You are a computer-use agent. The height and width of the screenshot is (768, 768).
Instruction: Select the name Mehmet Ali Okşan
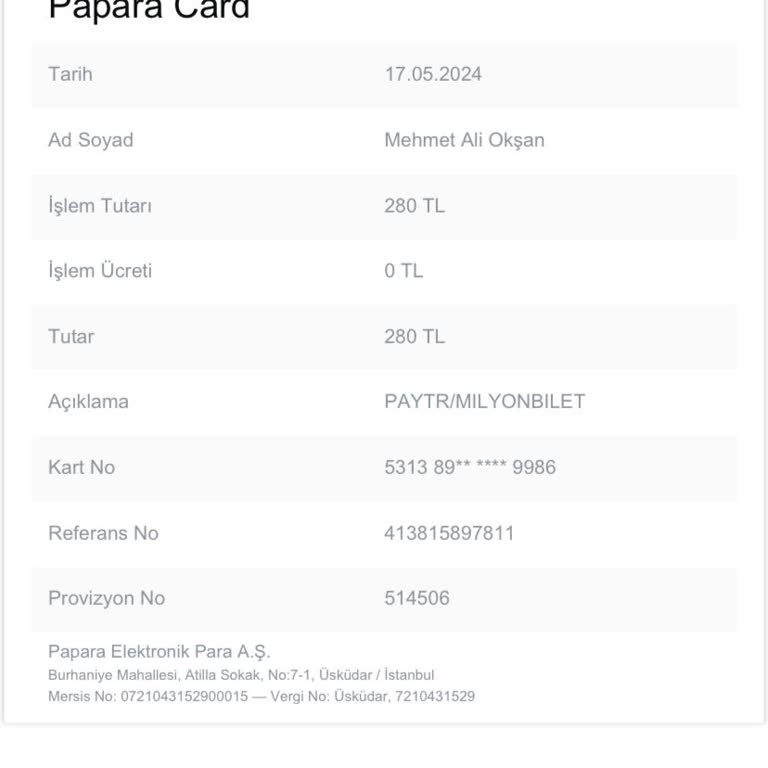click(x=464, y=140)
